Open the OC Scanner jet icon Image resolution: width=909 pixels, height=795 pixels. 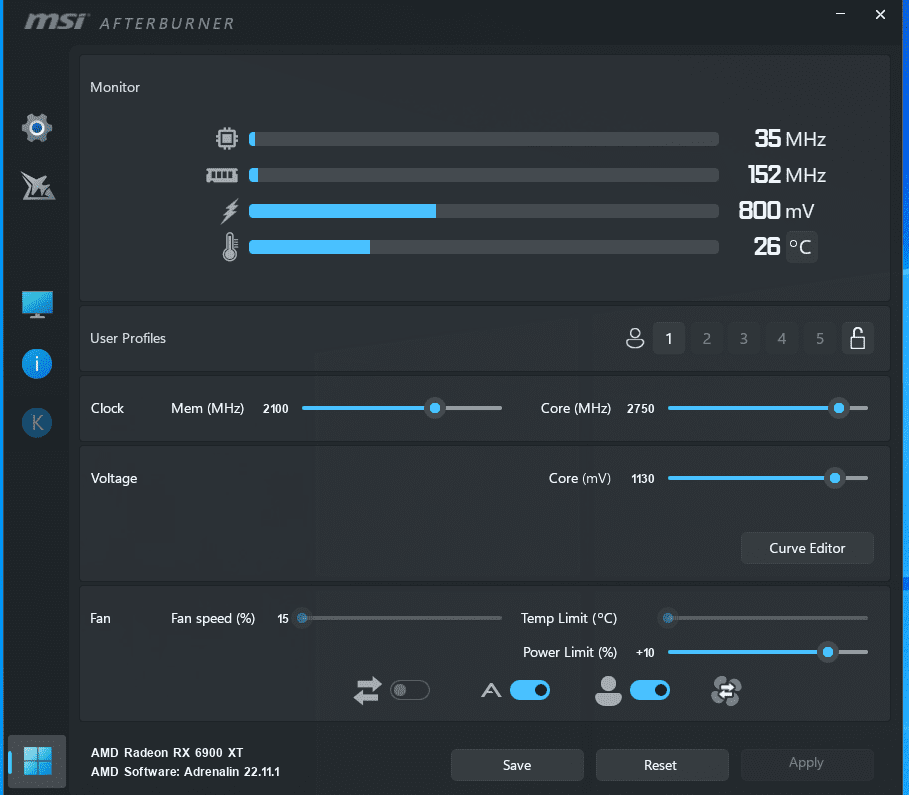coord(38,186)
